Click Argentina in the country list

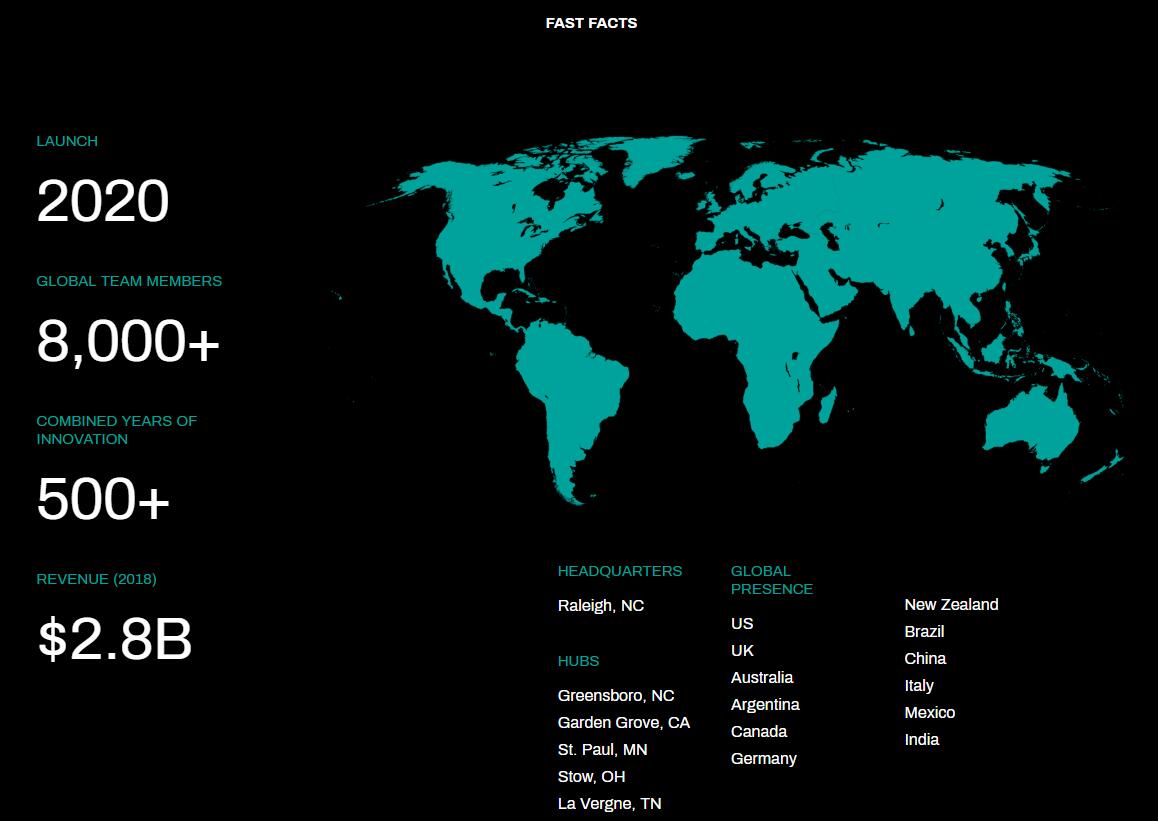pos(765,705)
